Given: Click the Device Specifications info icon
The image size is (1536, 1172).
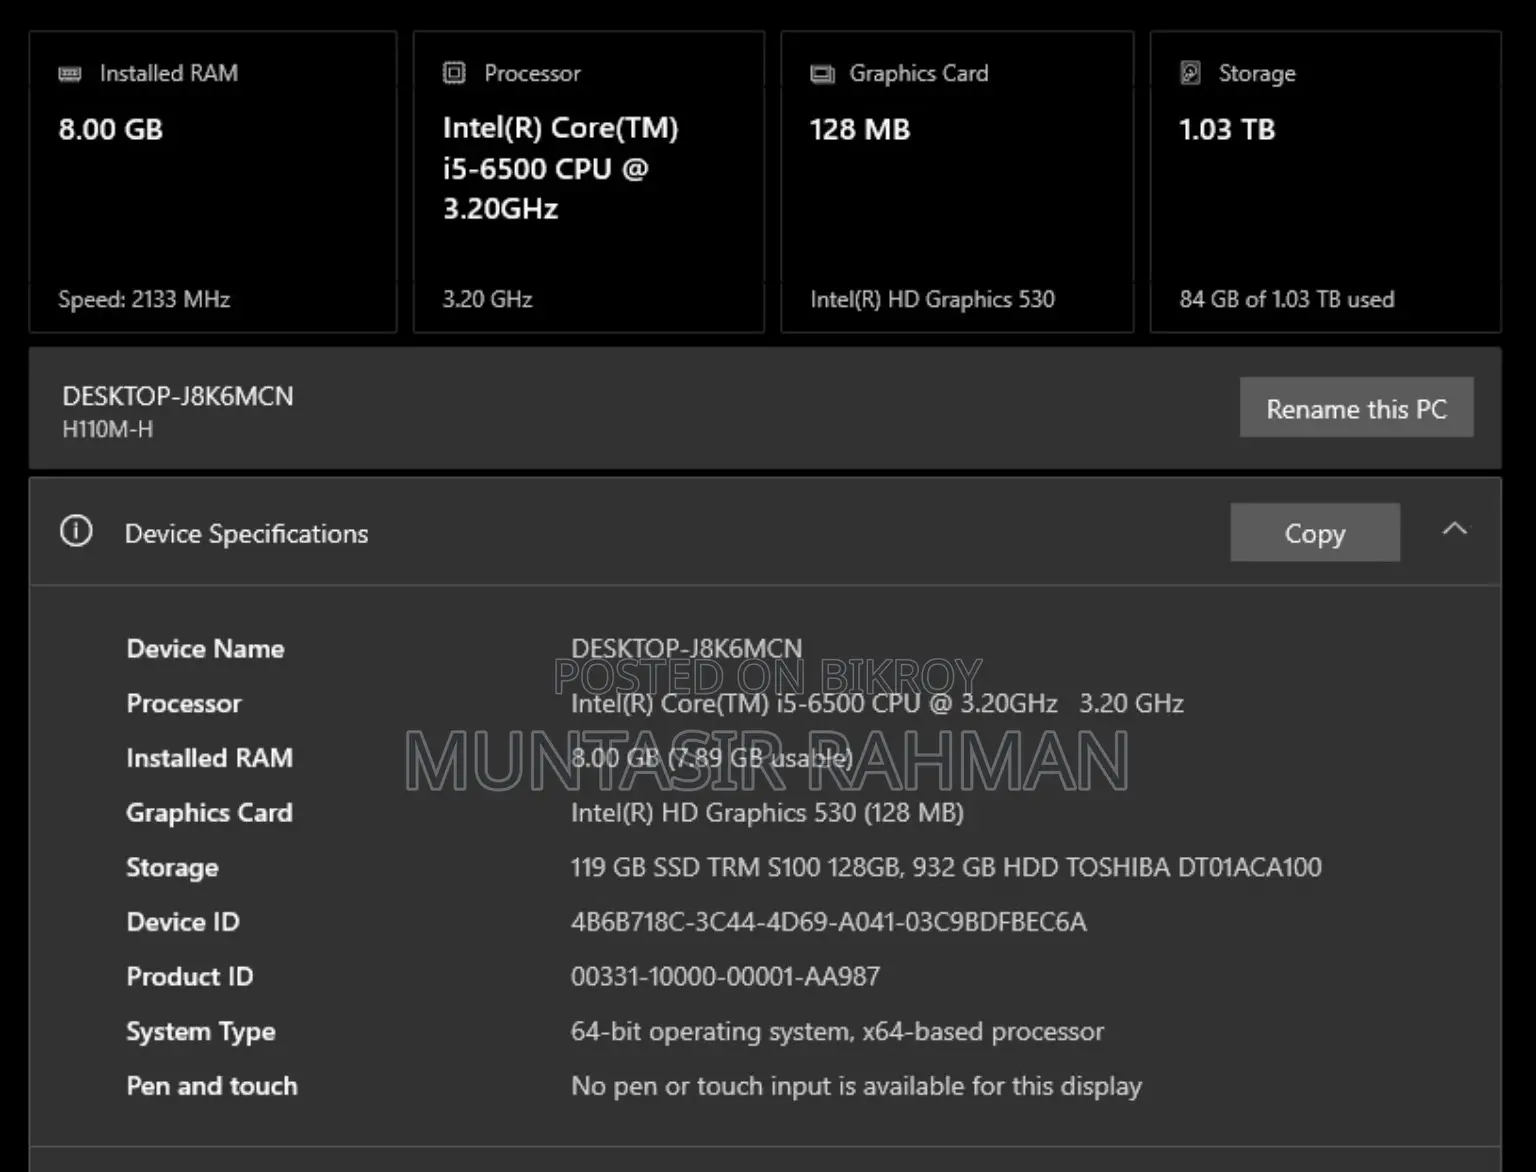Looking at the screenshot, I should coord(76,531).
